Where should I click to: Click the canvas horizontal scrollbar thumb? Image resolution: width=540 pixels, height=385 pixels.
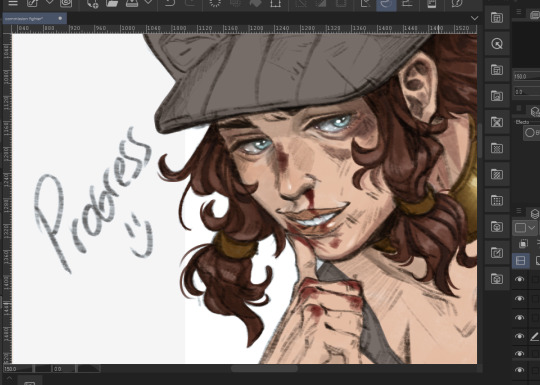264,369
